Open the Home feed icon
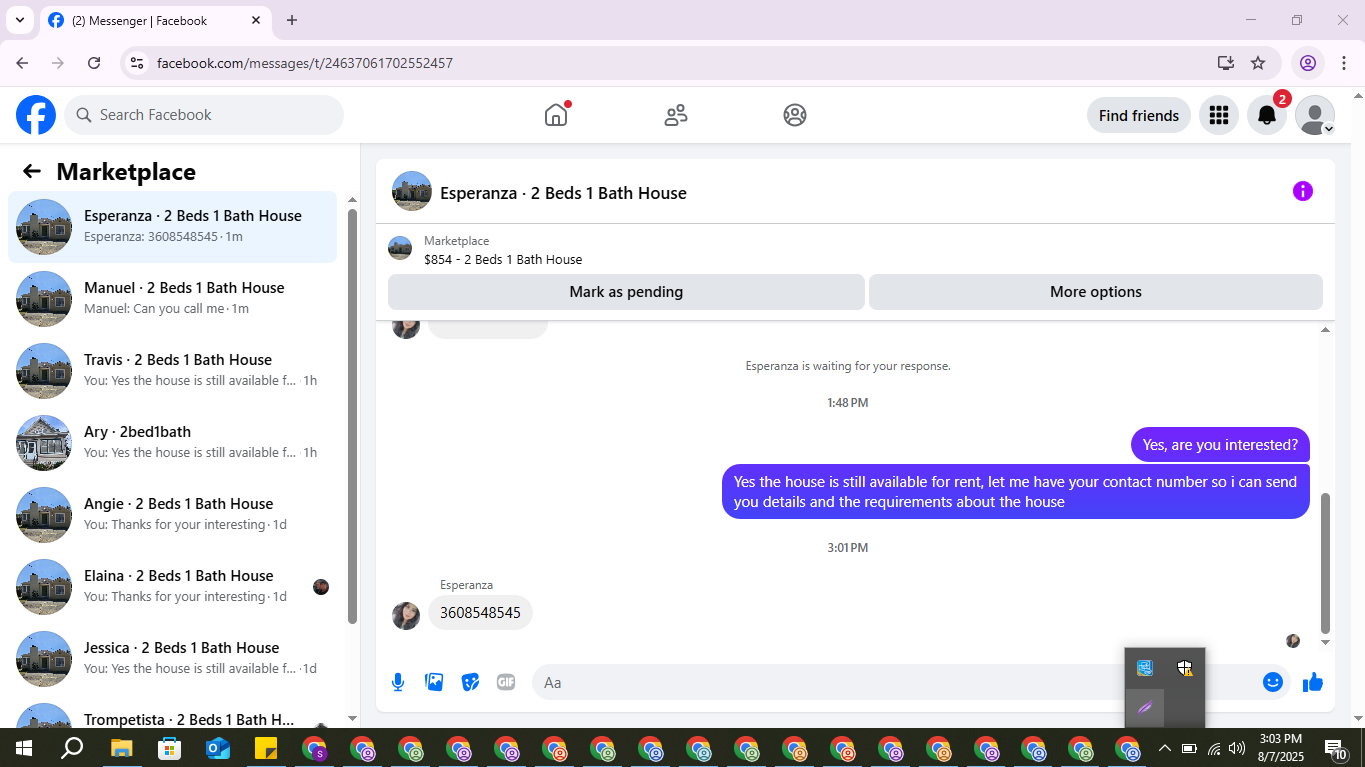The height and width of the screenshot is (767, 1365). pos(556,115)
